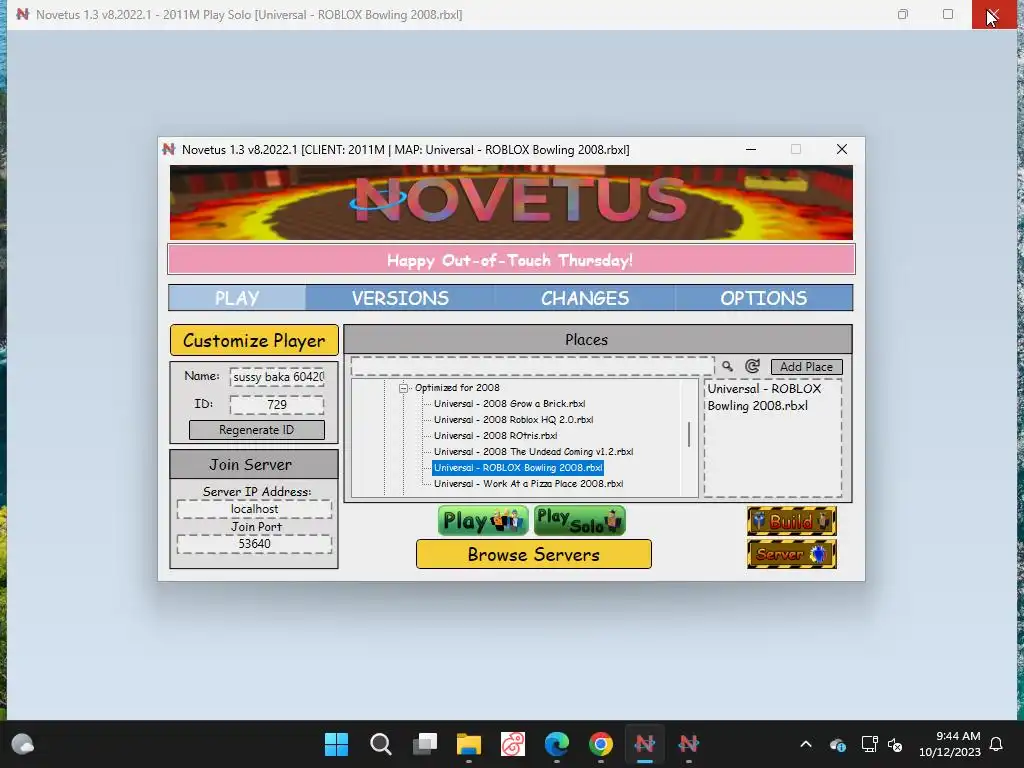This screenshot has width=1024, height=768.
Task: Switch to the PLAY tab
Action: (x=237, y=298)
